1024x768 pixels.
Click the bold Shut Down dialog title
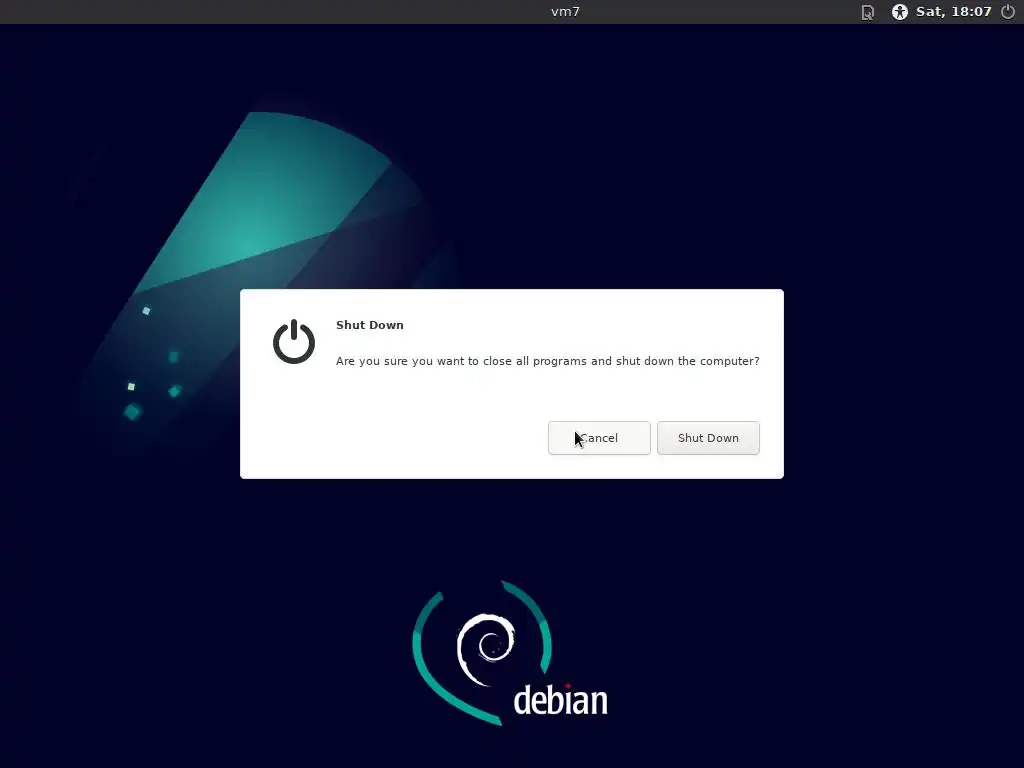370,325
